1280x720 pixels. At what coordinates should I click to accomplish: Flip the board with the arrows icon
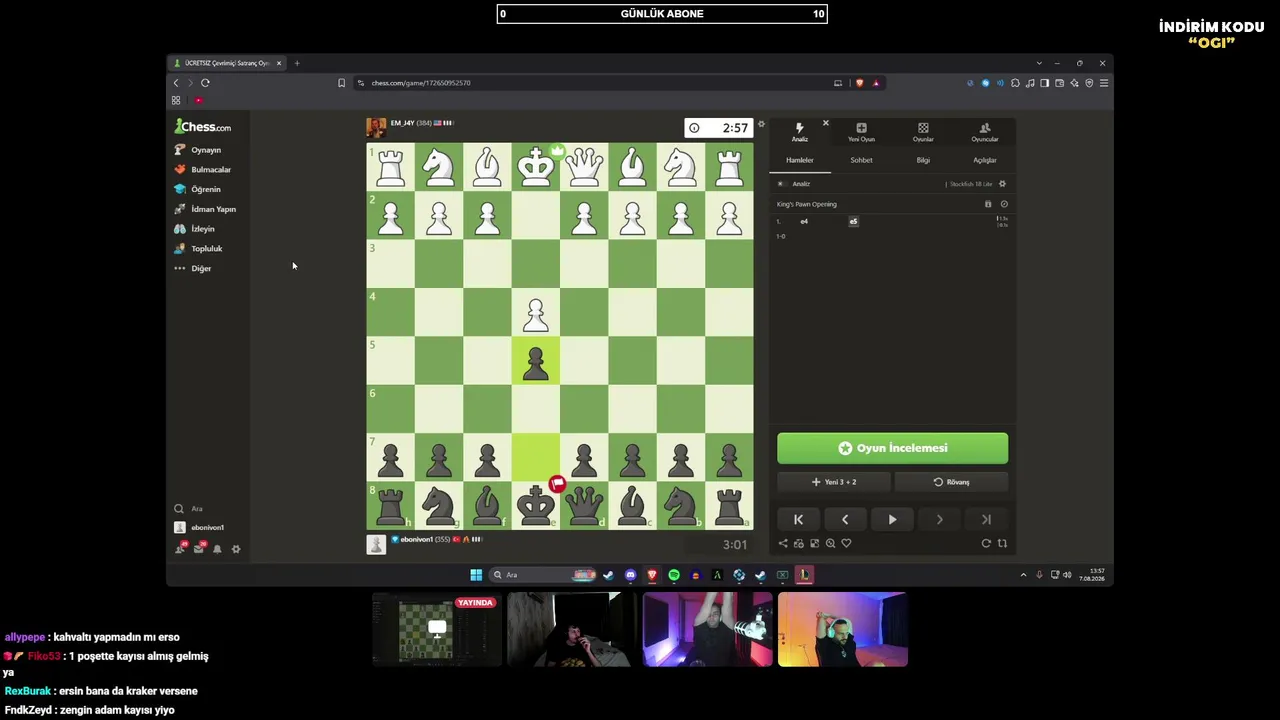pyautogui.click(x=1002, y=543)
